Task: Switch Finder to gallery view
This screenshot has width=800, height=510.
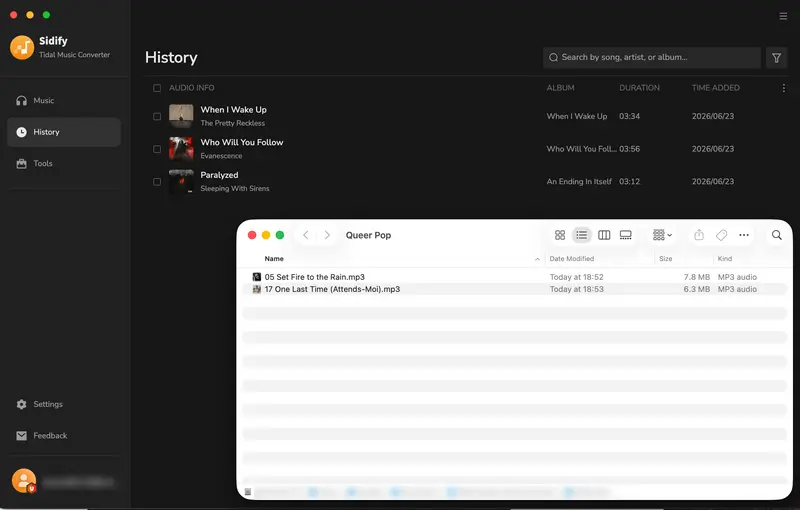Action: 626,235
